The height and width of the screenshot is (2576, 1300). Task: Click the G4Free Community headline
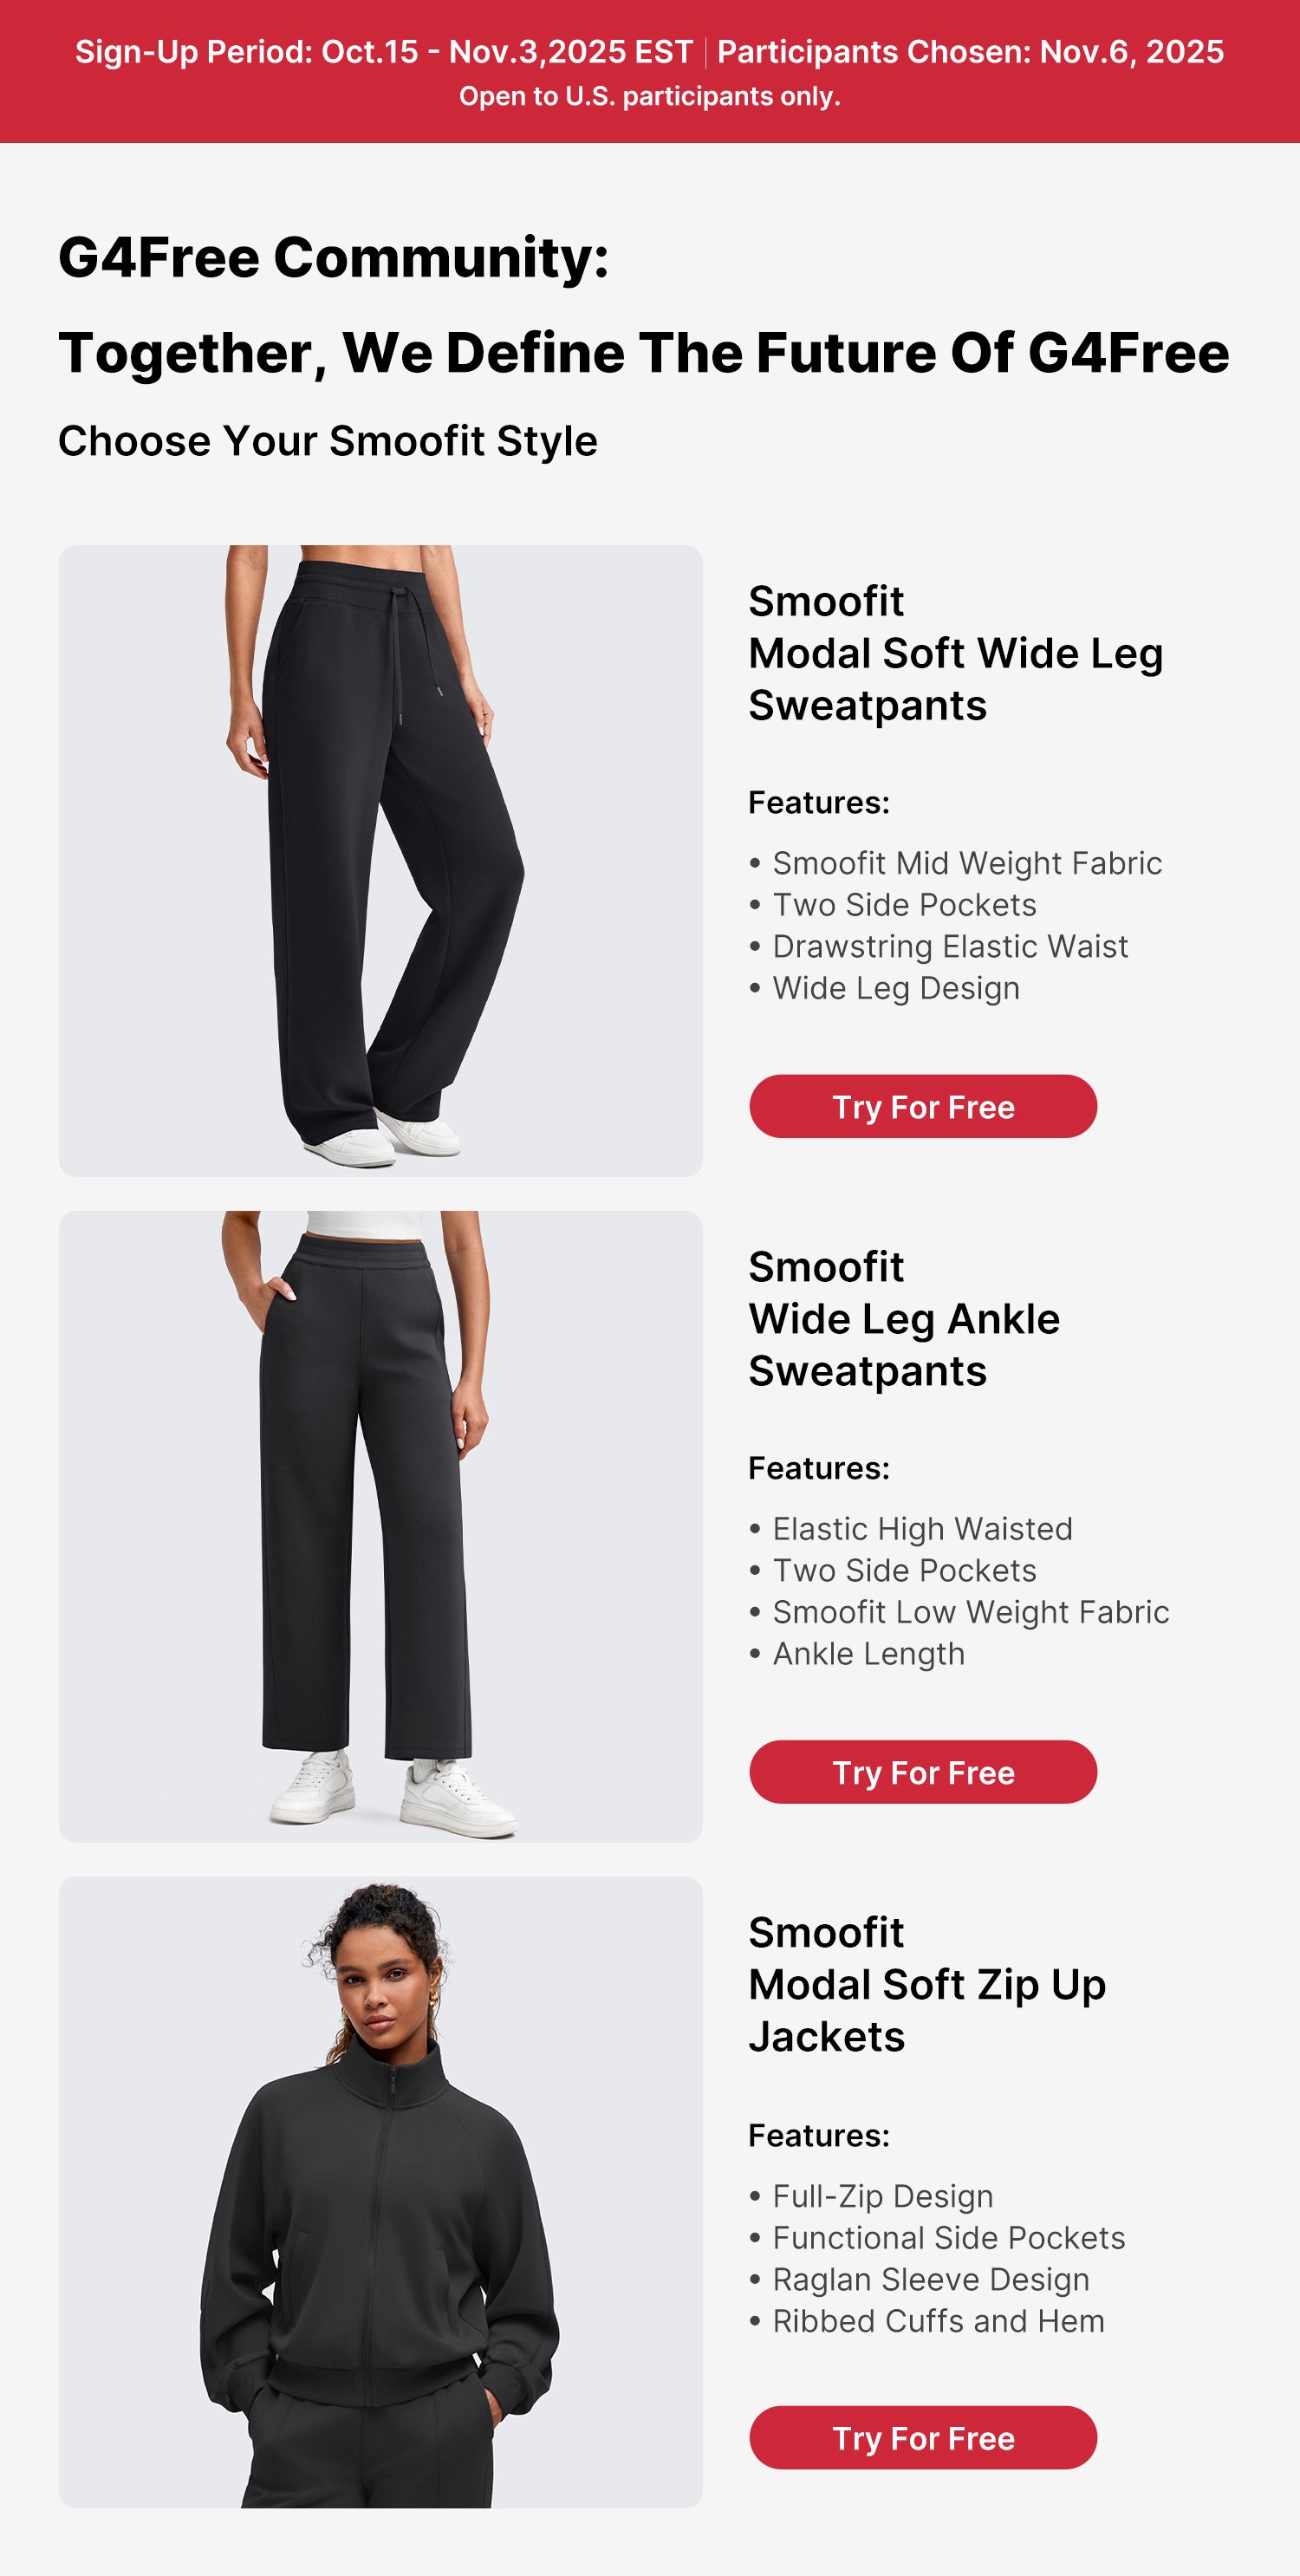[x=334, y=258]
